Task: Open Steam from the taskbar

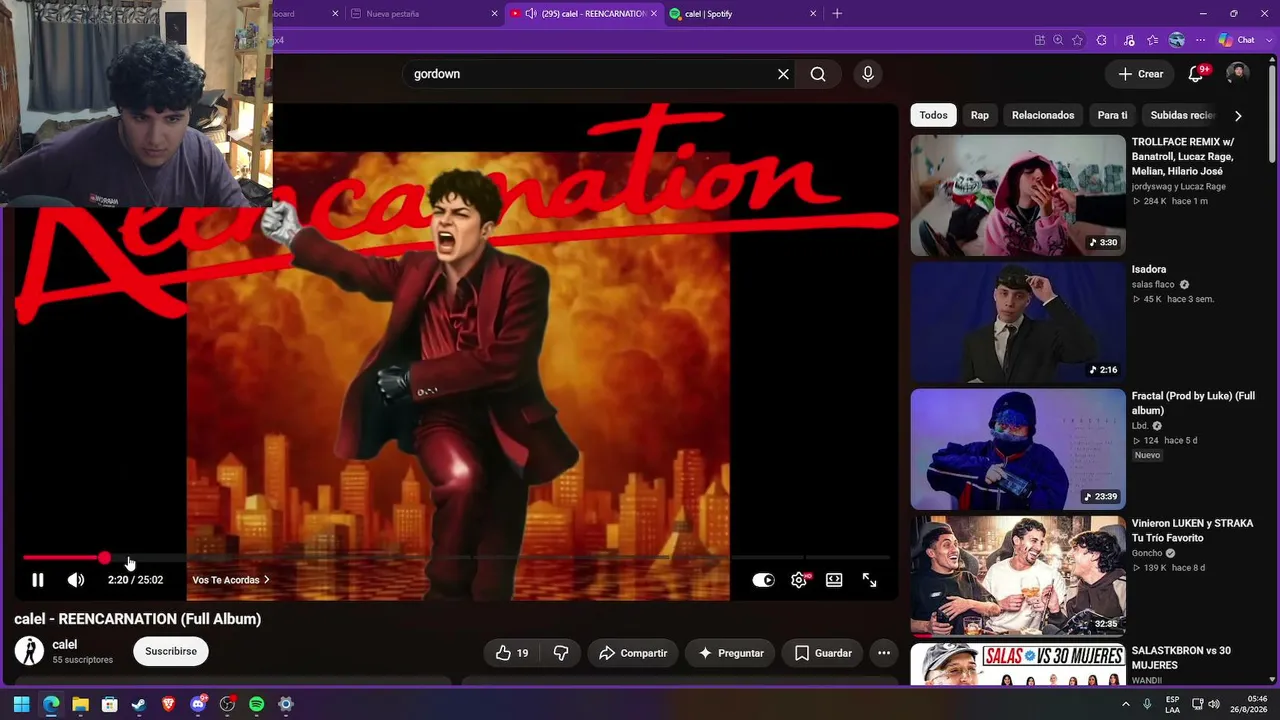Action: [139, 705]
